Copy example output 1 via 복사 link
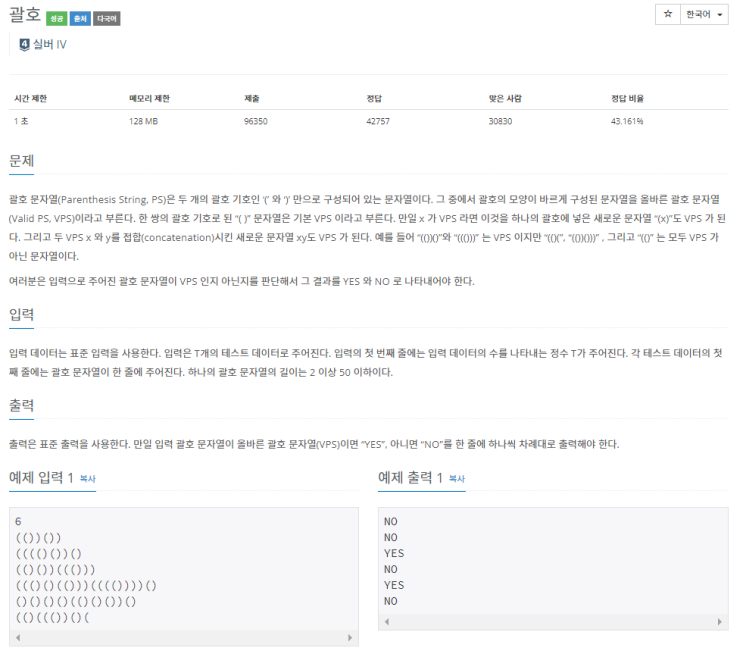Viewport: 743px width, 651px height. [x=457, y=479]
